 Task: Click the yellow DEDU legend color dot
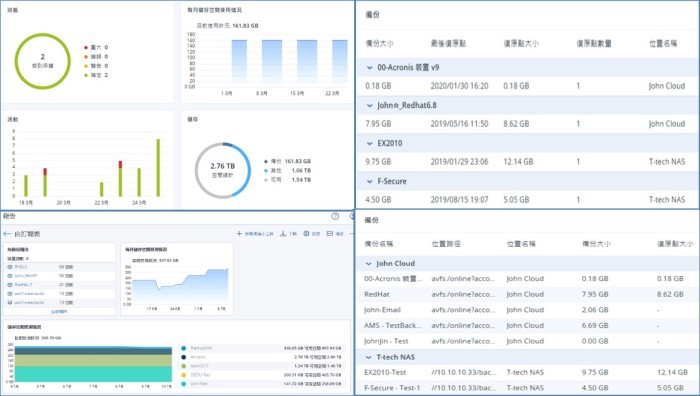[183, 375]
